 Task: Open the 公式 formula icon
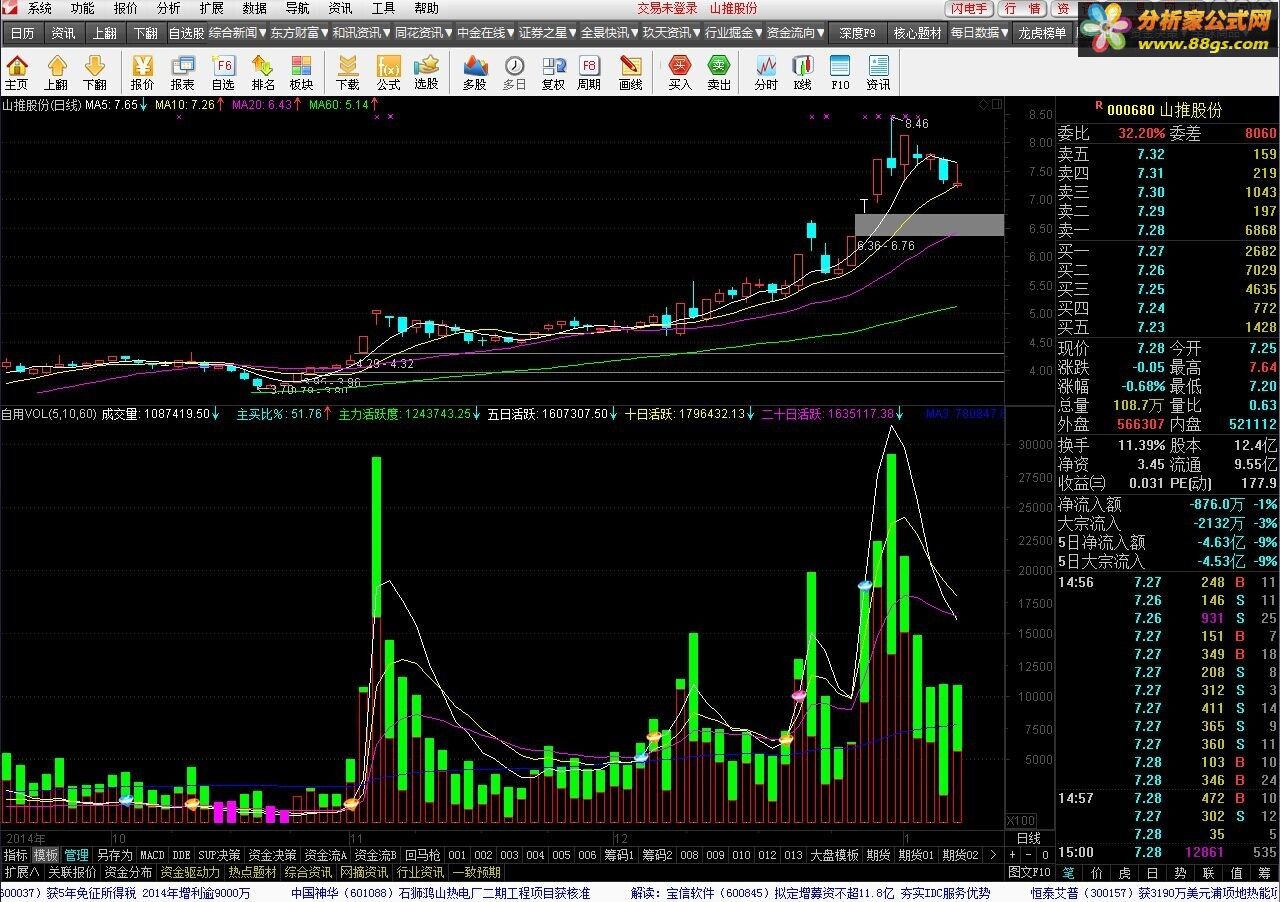pyautogui.click(x=388, y=73)
